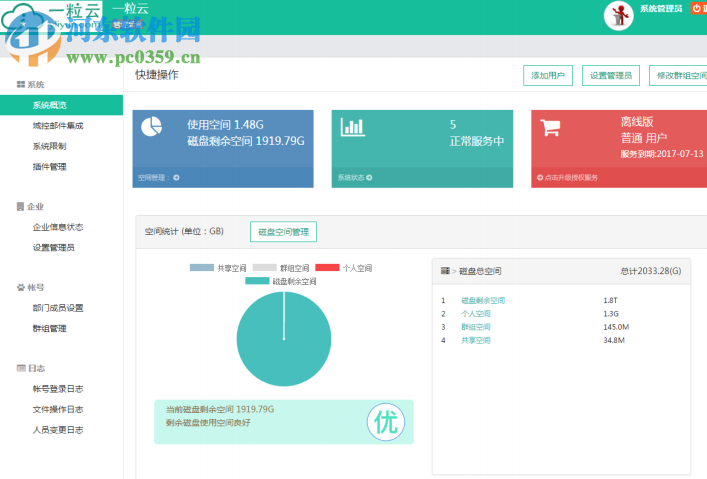Click 点击升级授权服务 on the red card
The image size is (707, 479).
click(571, 178)
